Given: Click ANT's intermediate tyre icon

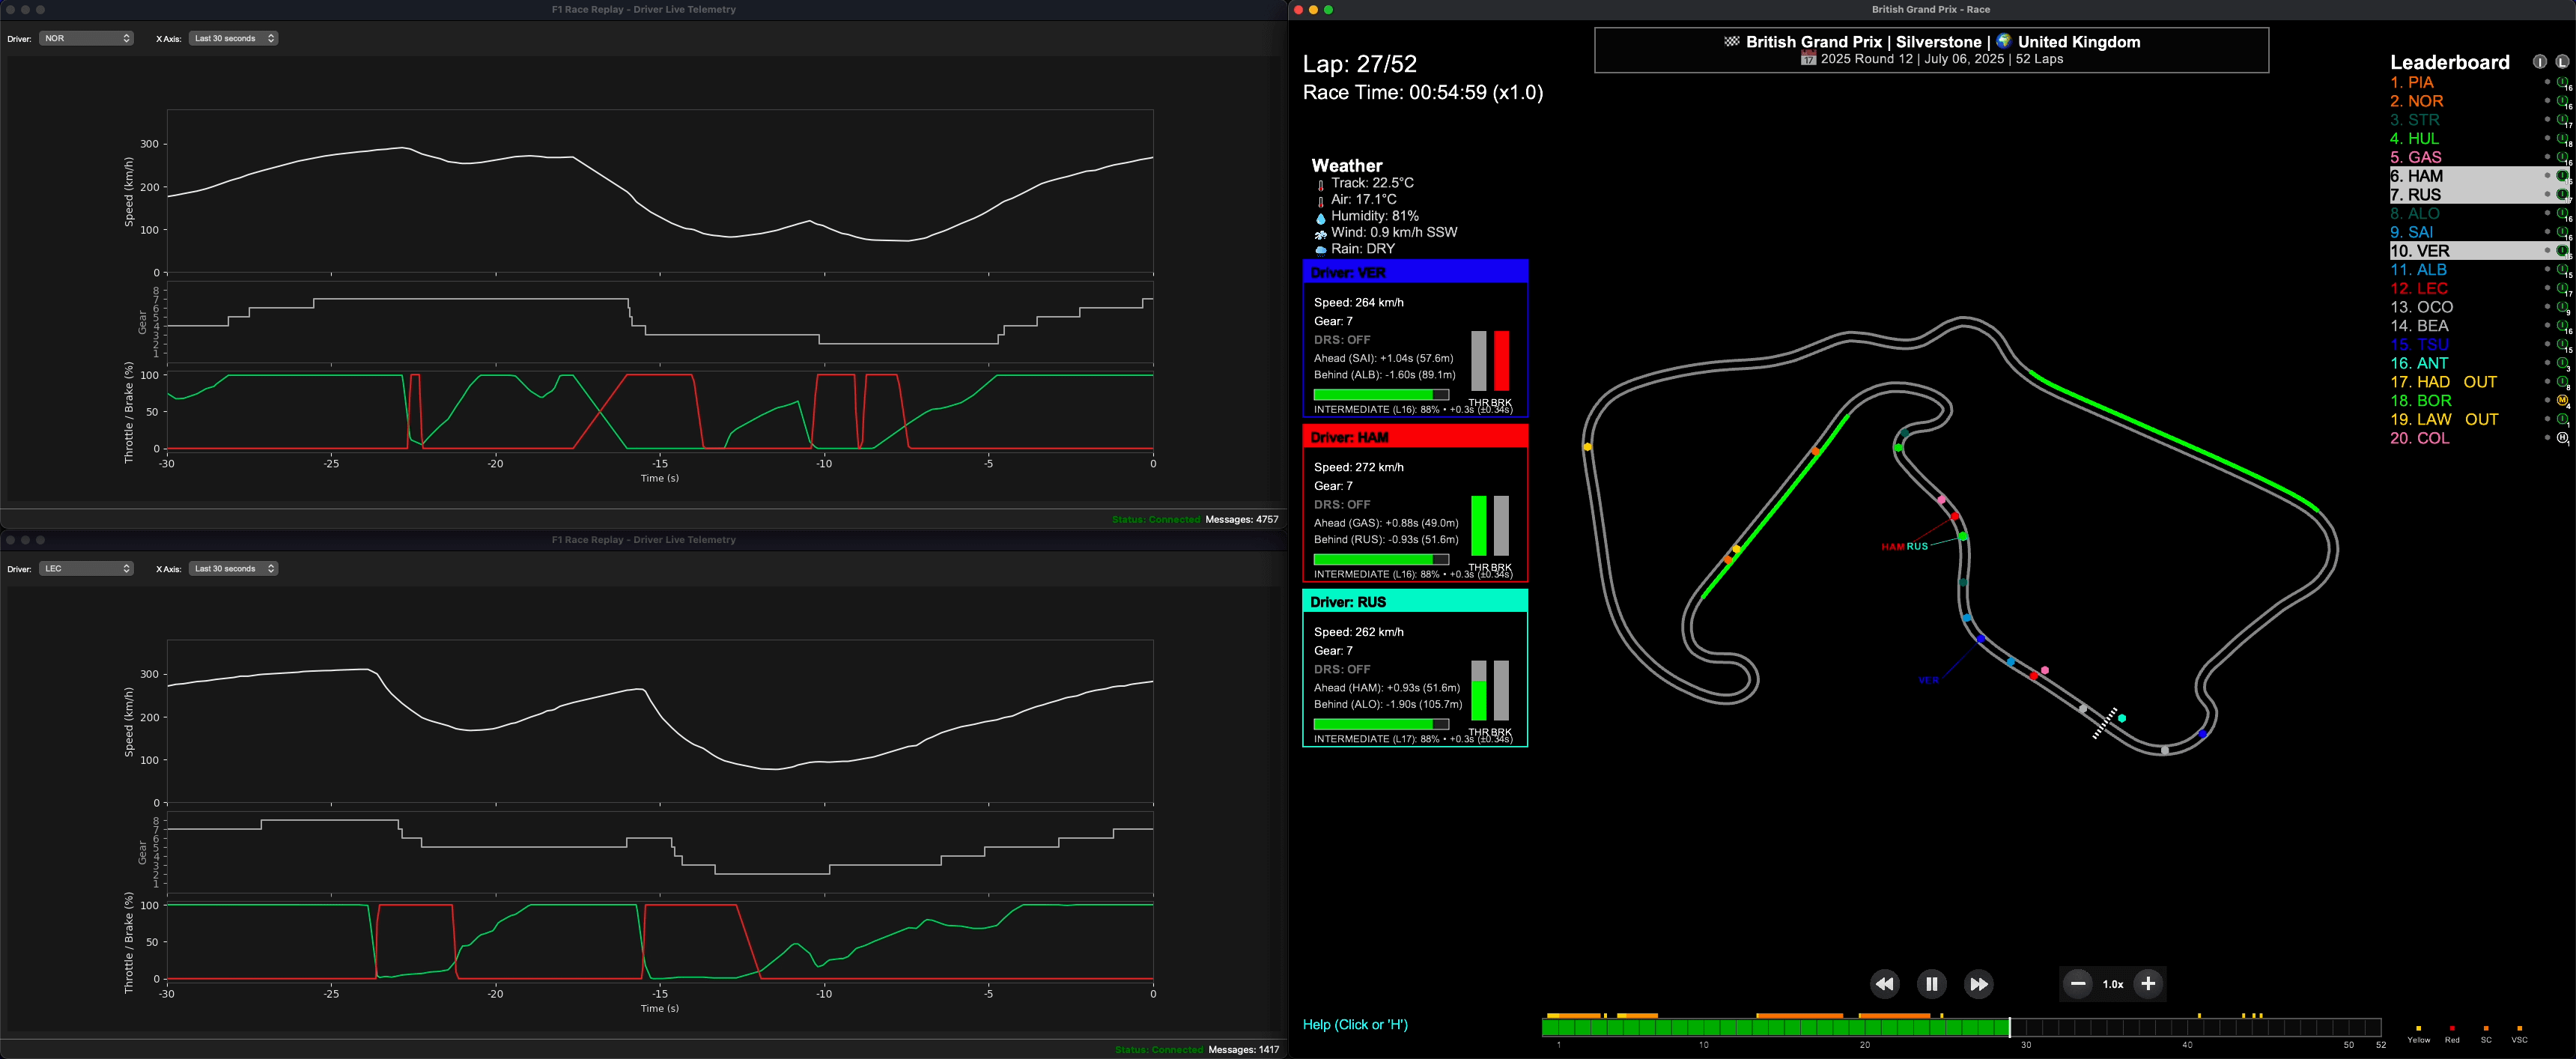Looking at the screenshot, I should 2562,363.
